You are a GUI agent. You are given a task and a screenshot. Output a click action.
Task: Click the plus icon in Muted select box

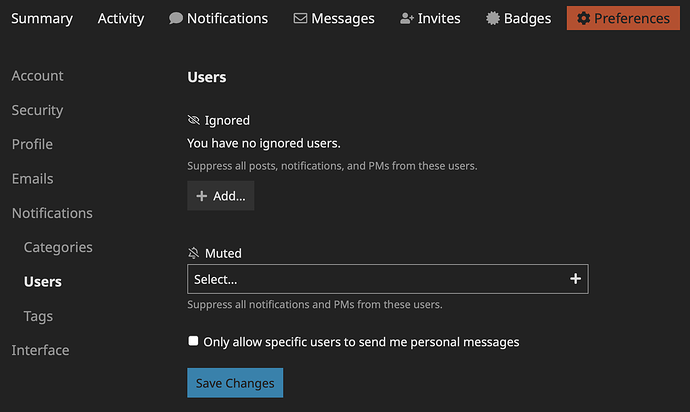point(575,279)
